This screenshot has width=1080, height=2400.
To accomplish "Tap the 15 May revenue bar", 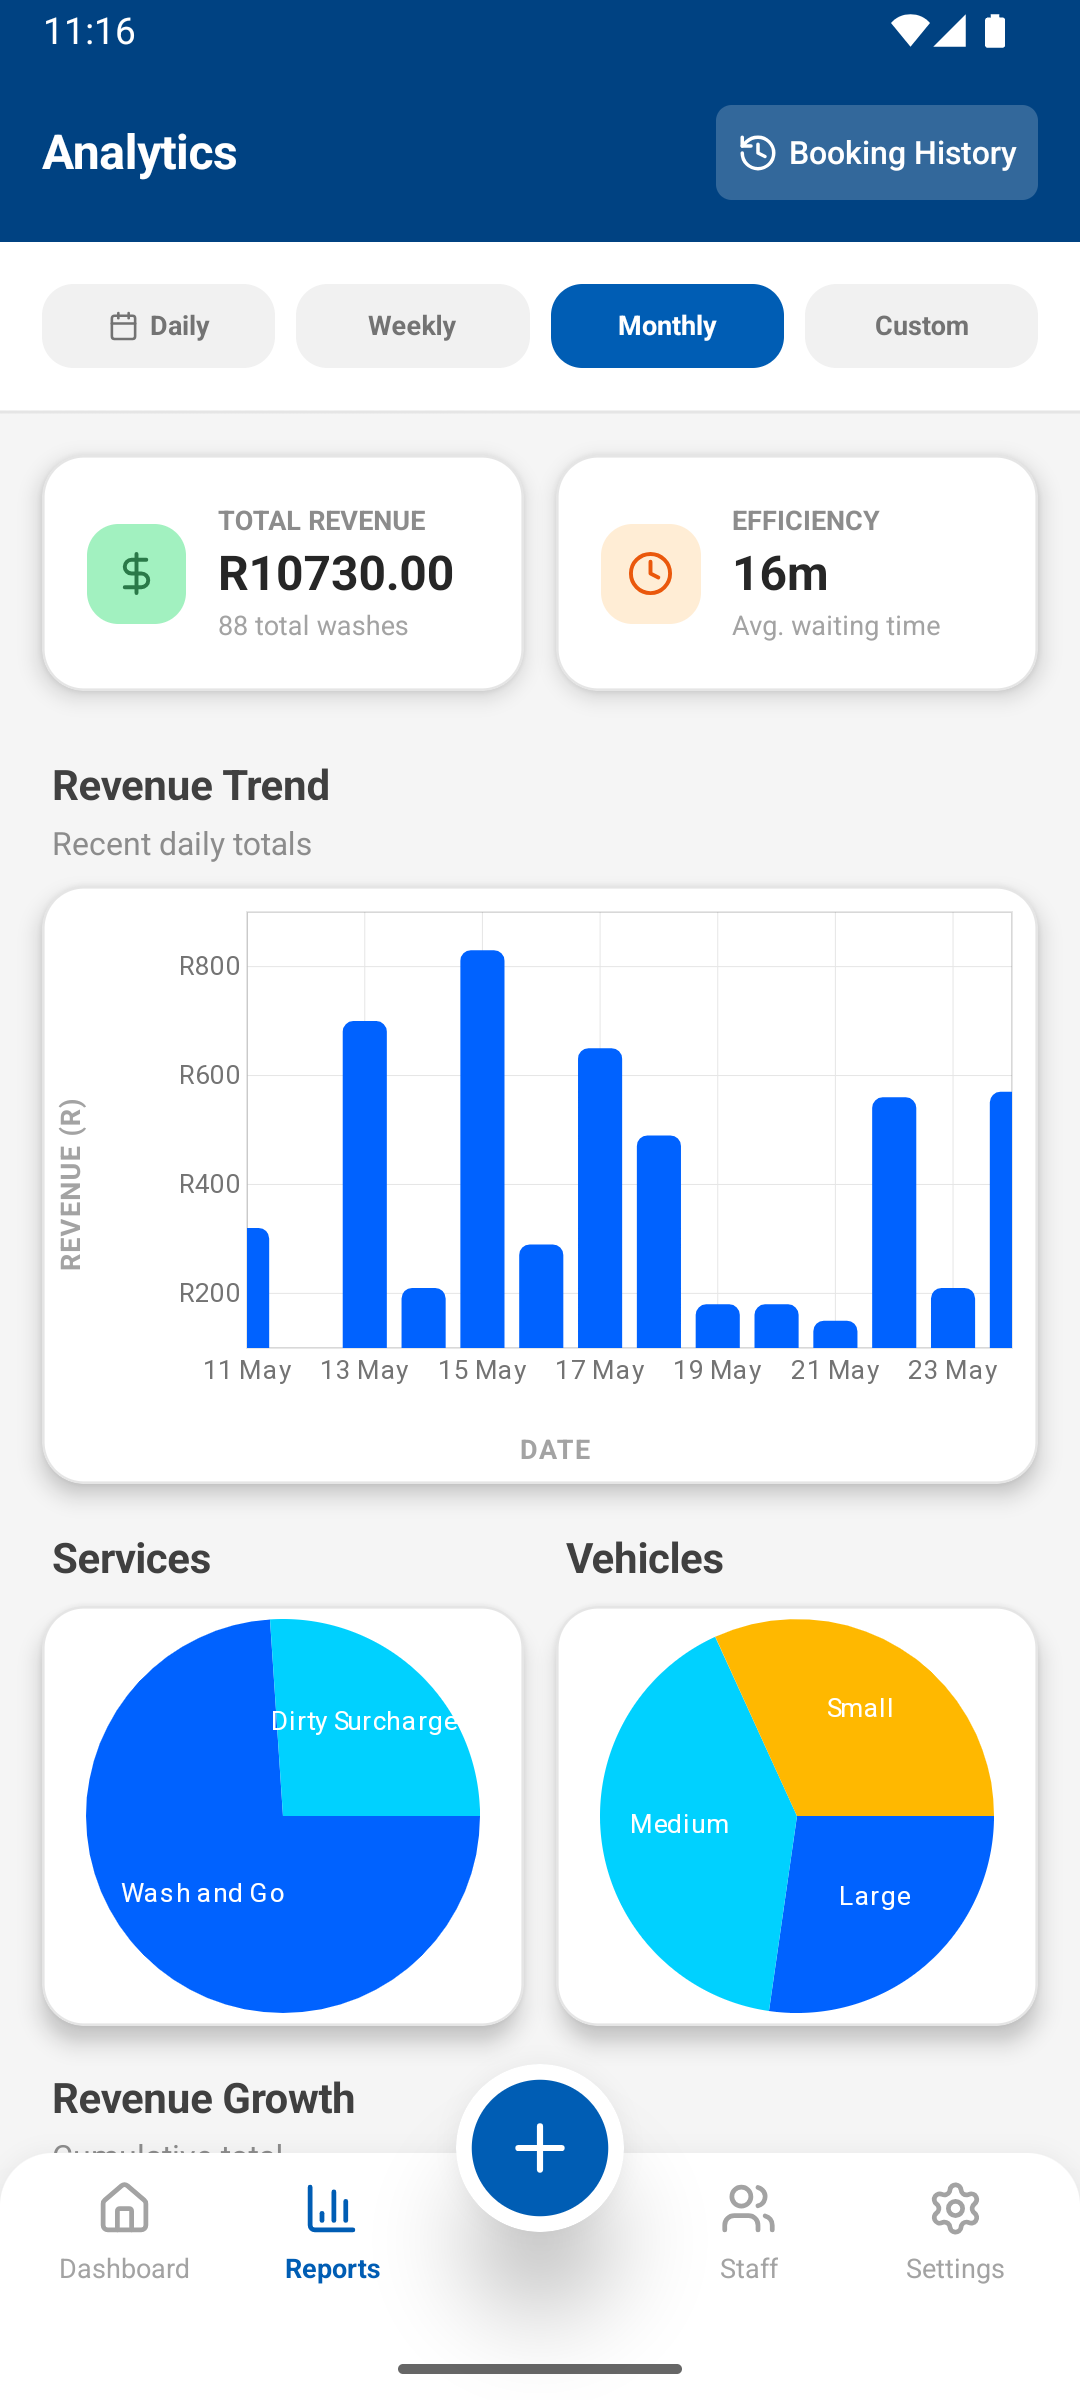I will pyautogui.click(x=482, y=1149).
